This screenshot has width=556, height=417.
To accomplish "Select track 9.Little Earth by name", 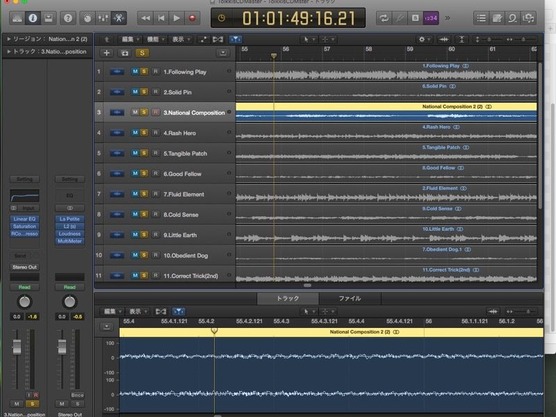I will point(180,235).
